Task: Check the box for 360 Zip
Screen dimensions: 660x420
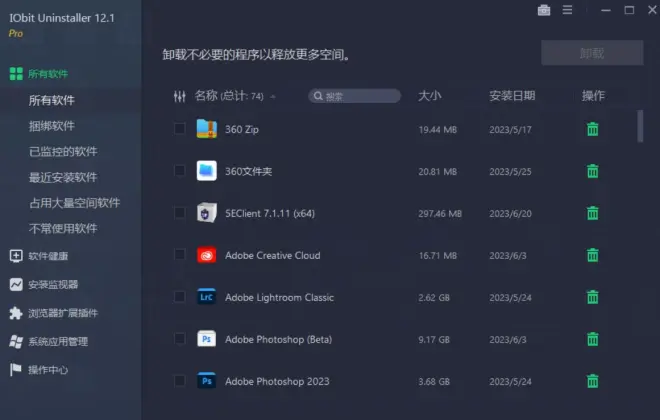Action: tap(179, 129)
